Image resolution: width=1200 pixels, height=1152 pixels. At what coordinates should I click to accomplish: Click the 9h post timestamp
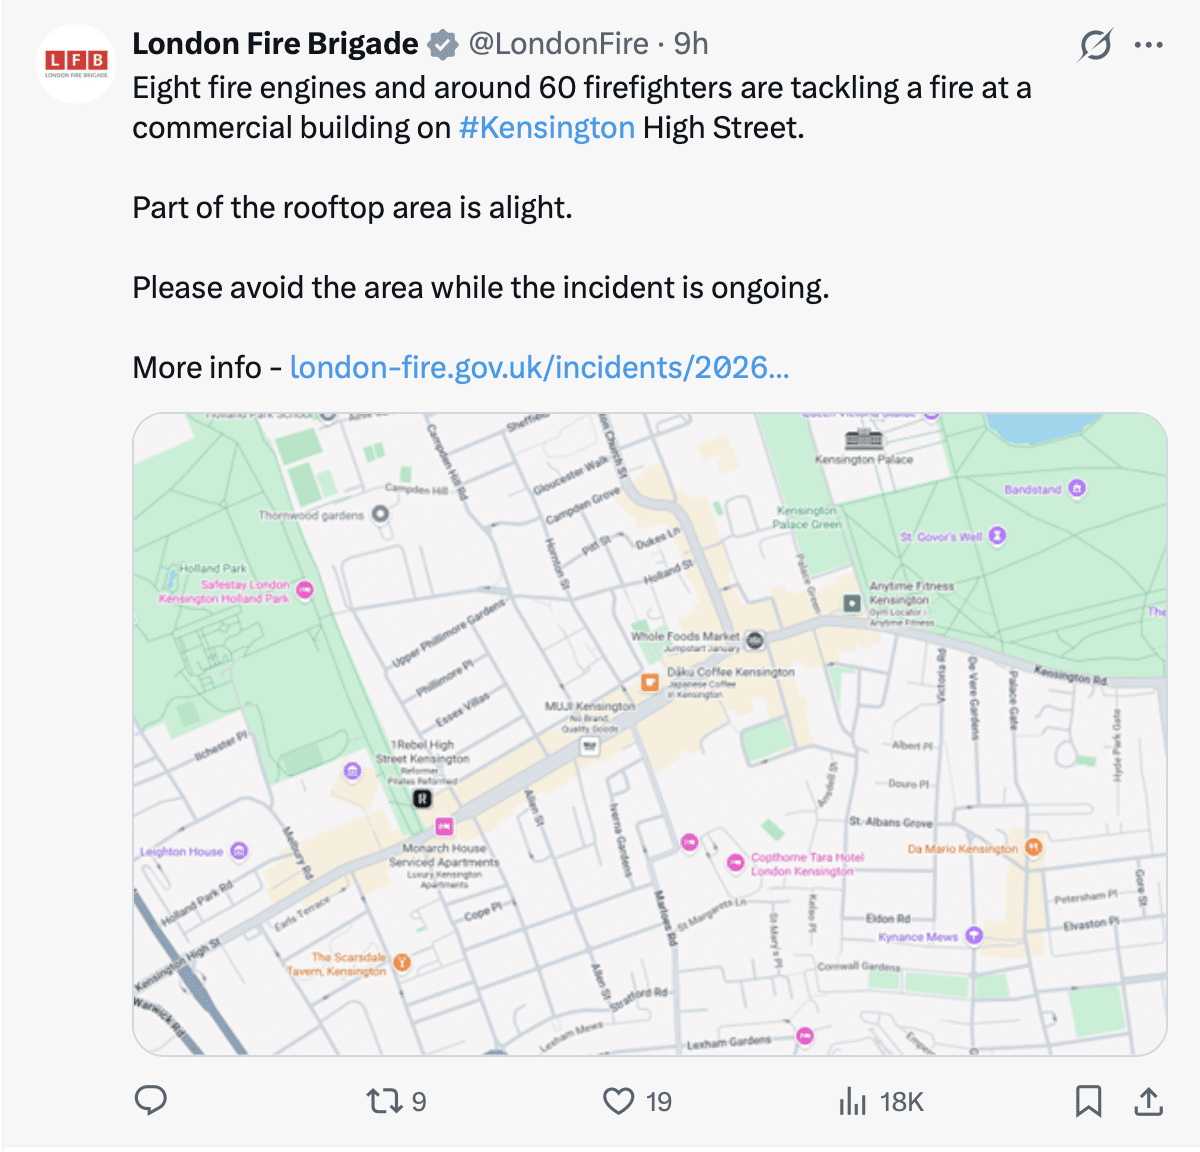tap(691, 44)
